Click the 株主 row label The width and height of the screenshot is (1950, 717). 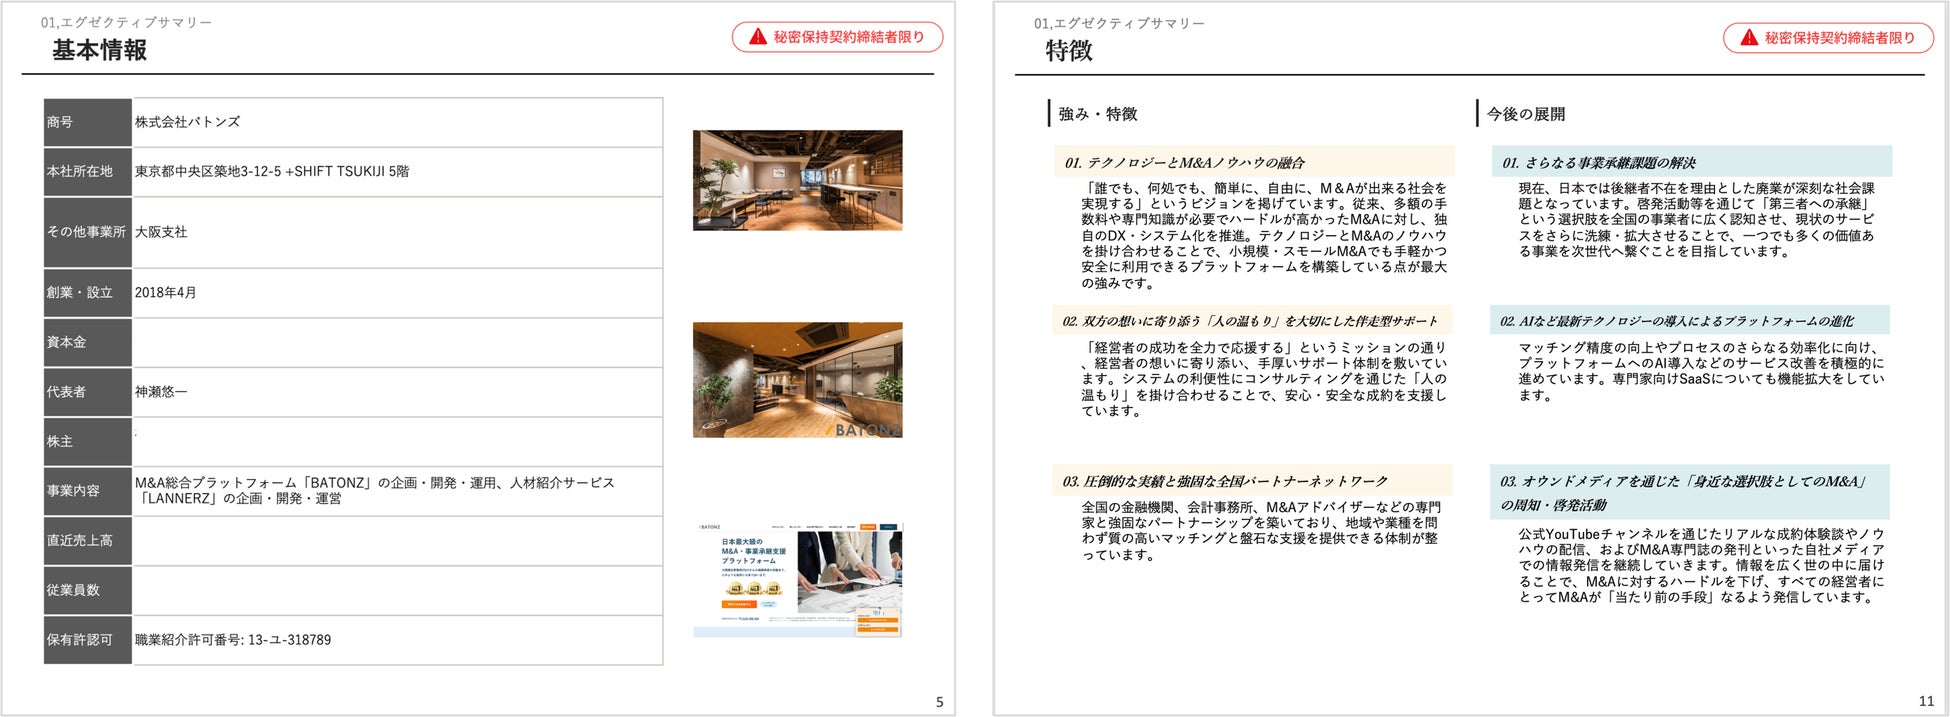(88, 441)
